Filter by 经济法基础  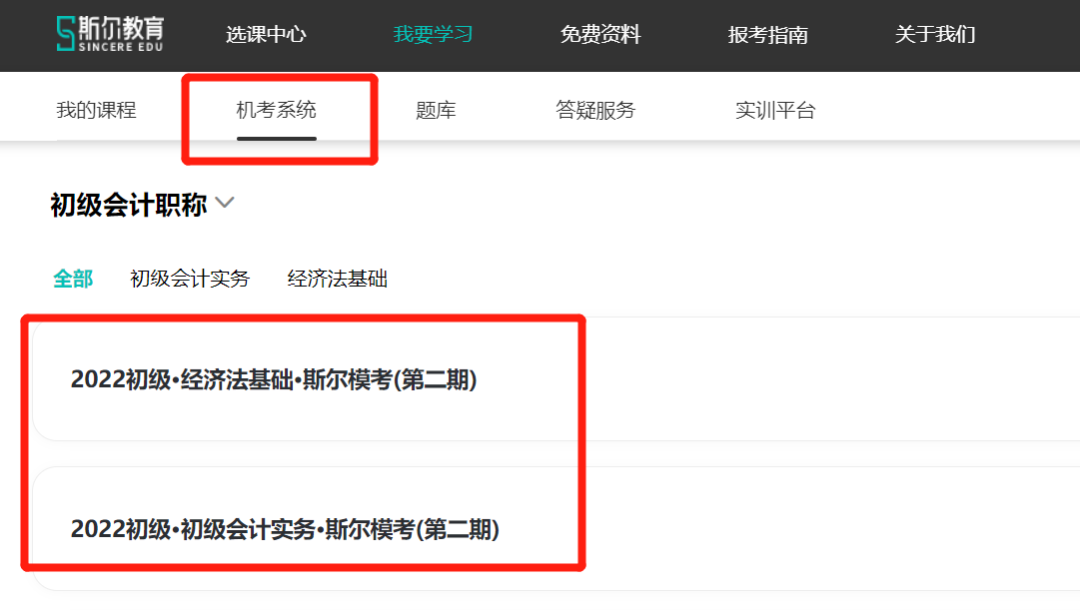click(x=338, y=279)
